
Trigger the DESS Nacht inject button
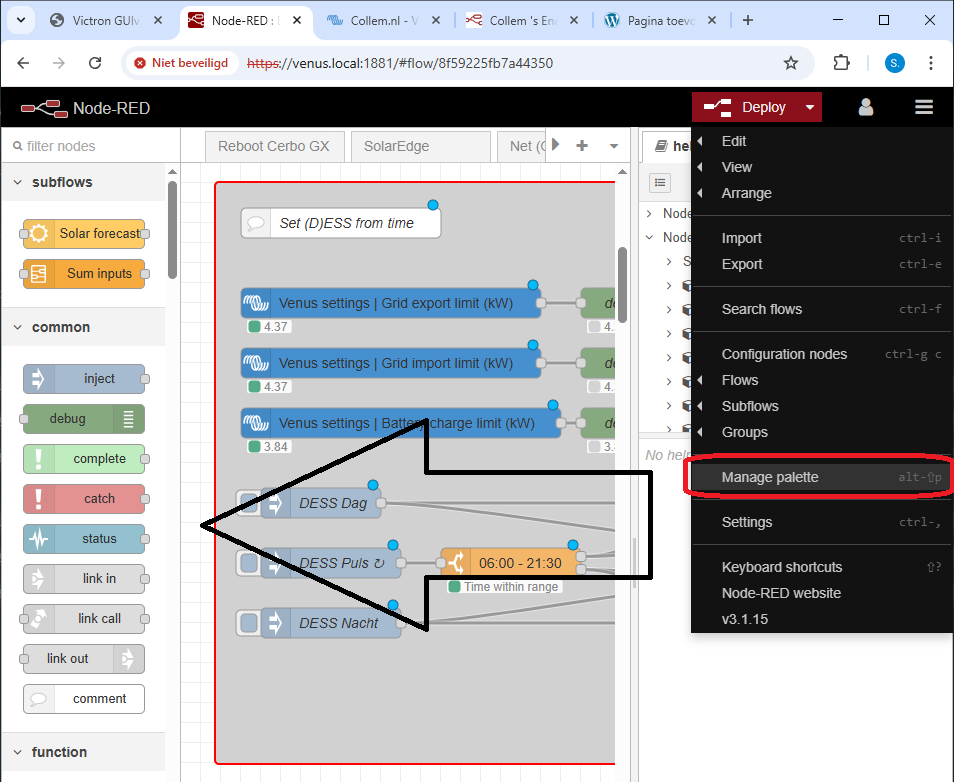(249, 623)
